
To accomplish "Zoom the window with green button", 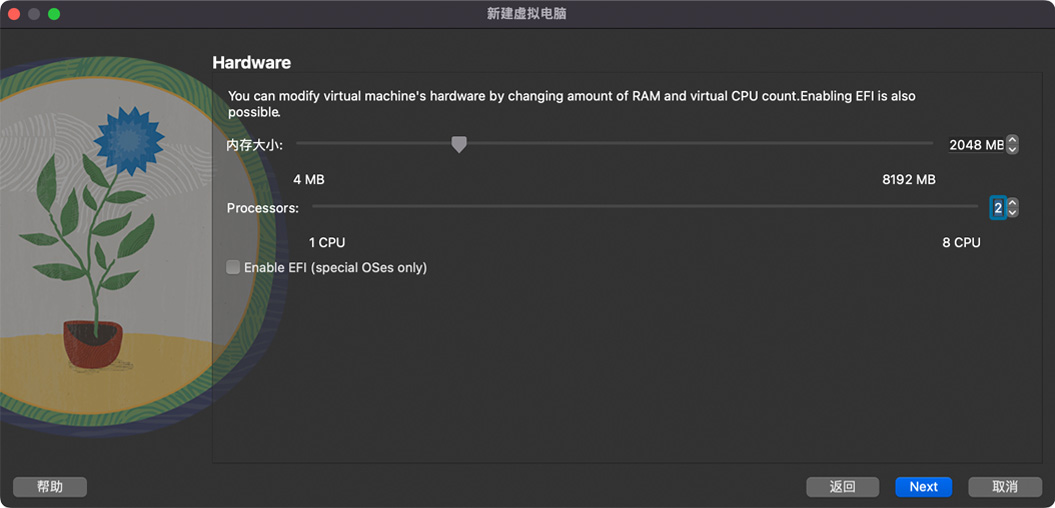I will click(54, 14).
